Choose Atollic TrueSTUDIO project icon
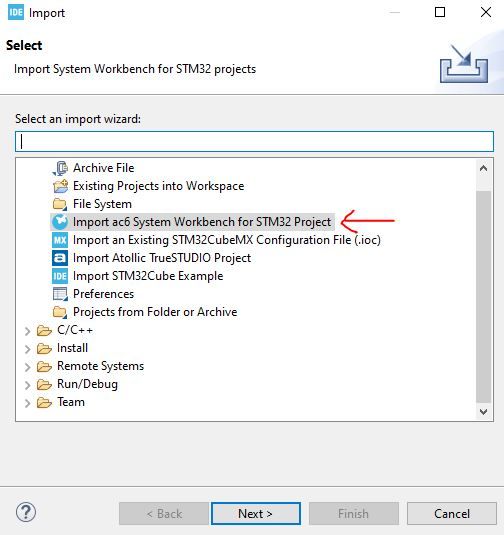The width and height of the screenshot is (504, 535). (60, 258)
